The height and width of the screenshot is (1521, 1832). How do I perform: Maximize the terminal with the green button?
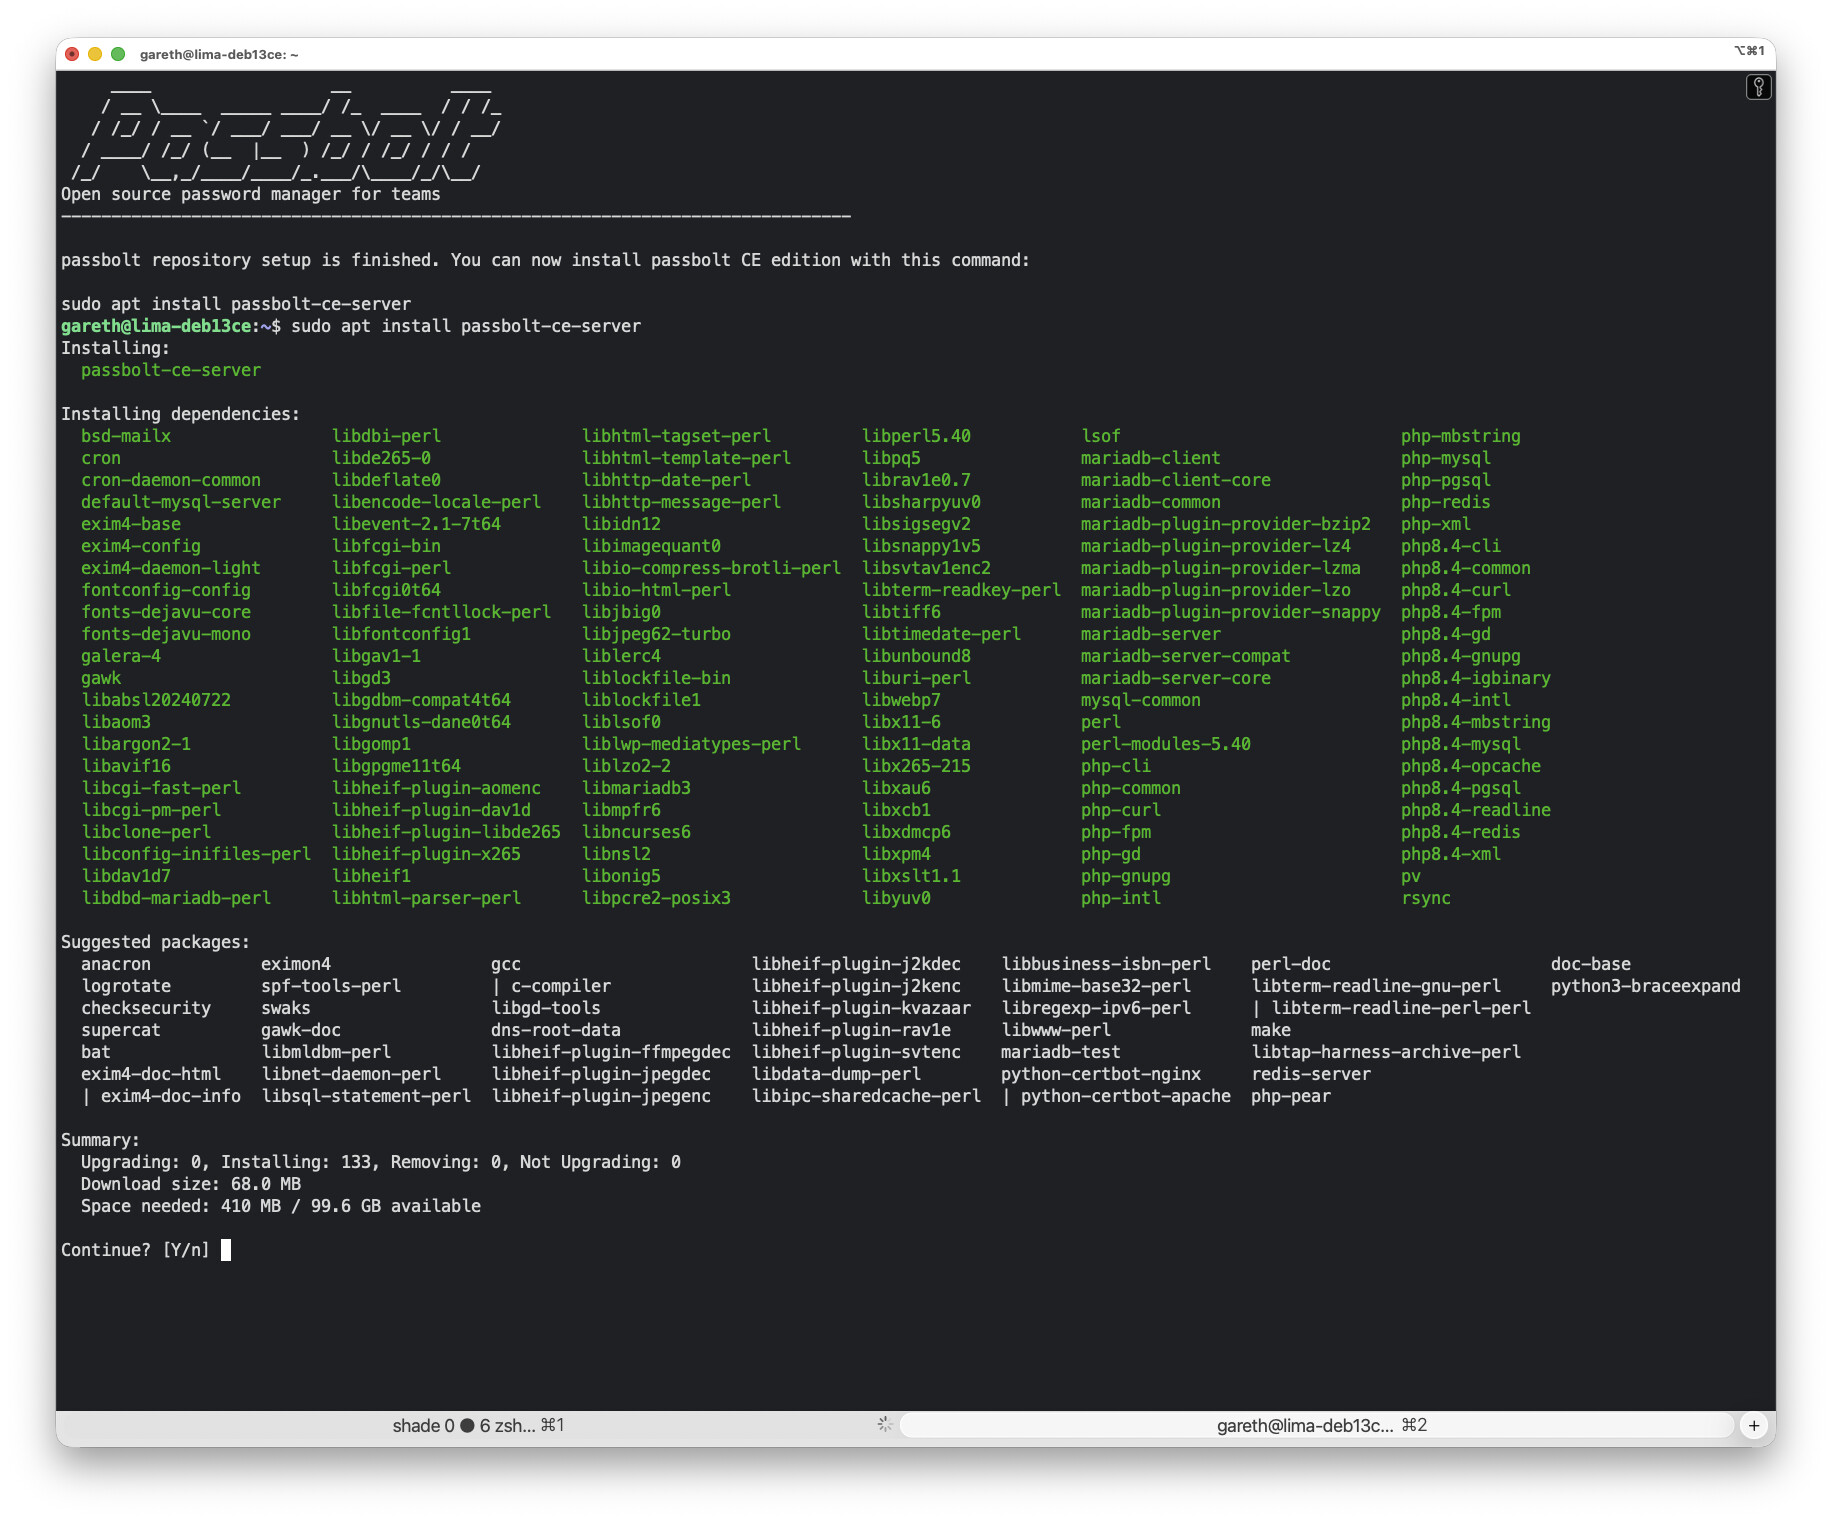click(x=118, y=54)
